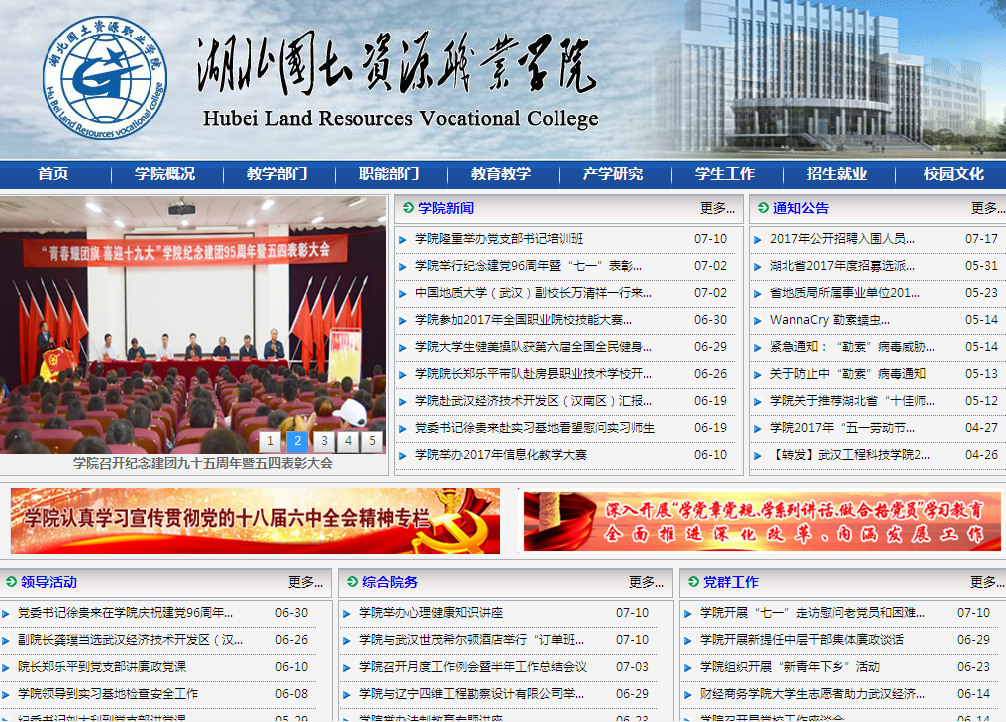Expand 更多 in 学院新闻 section
Image resolution: width=1006 pixels, height=722 pixels.
click(x=717, y=208)
